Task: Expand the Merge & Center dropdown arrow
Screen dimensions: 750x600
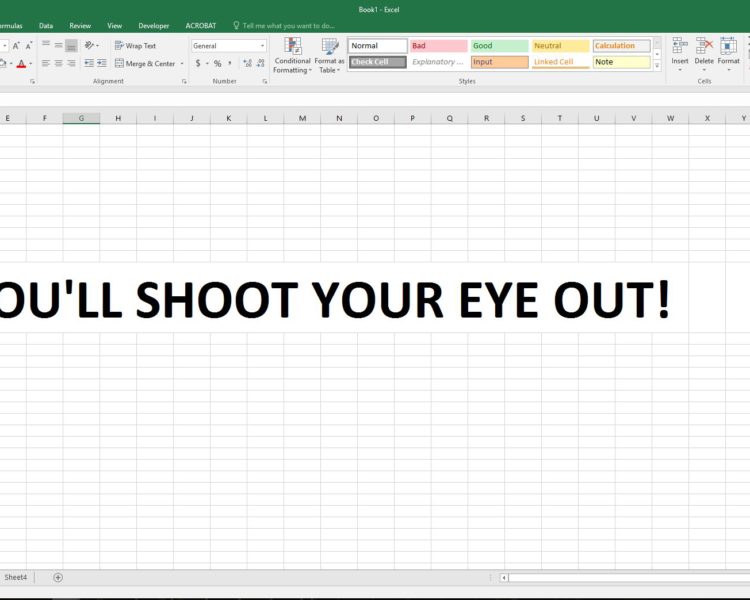Action: (182, 64)
